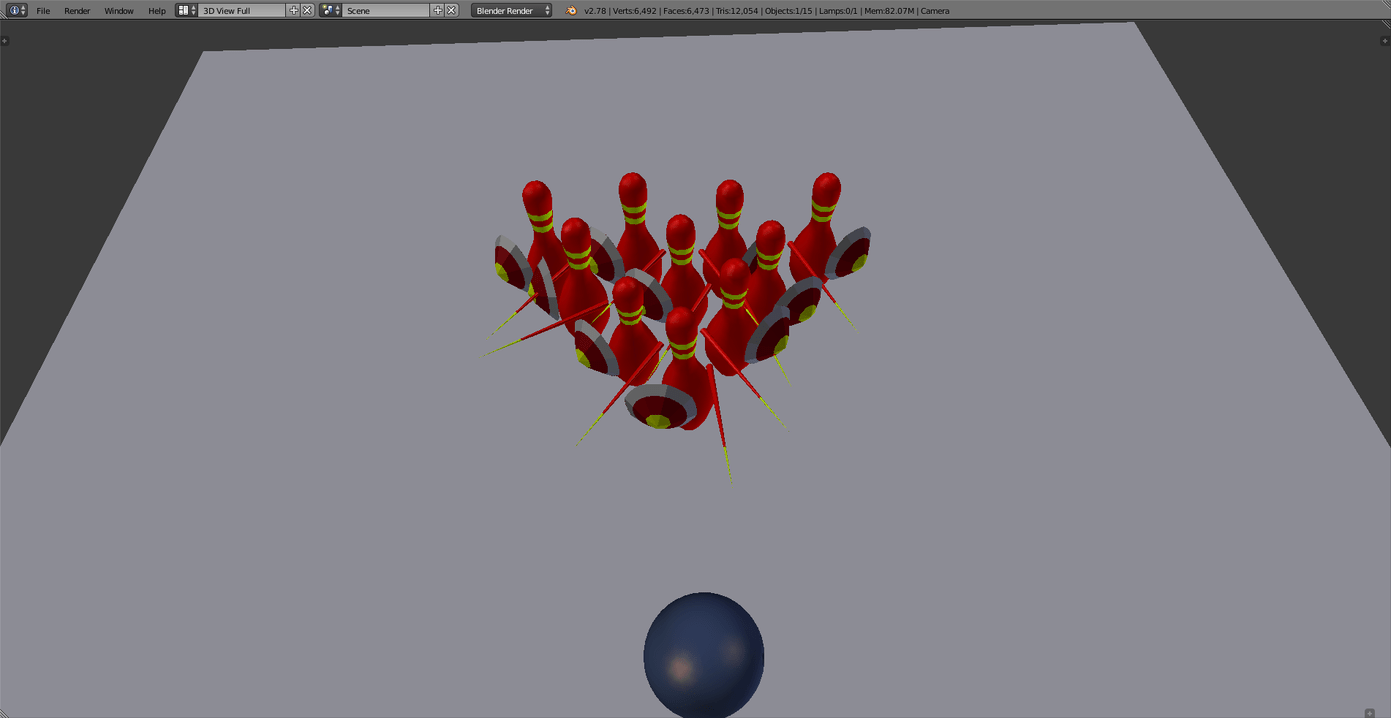
Task: Add a new screen layout
Action: (x=294, y=10)
